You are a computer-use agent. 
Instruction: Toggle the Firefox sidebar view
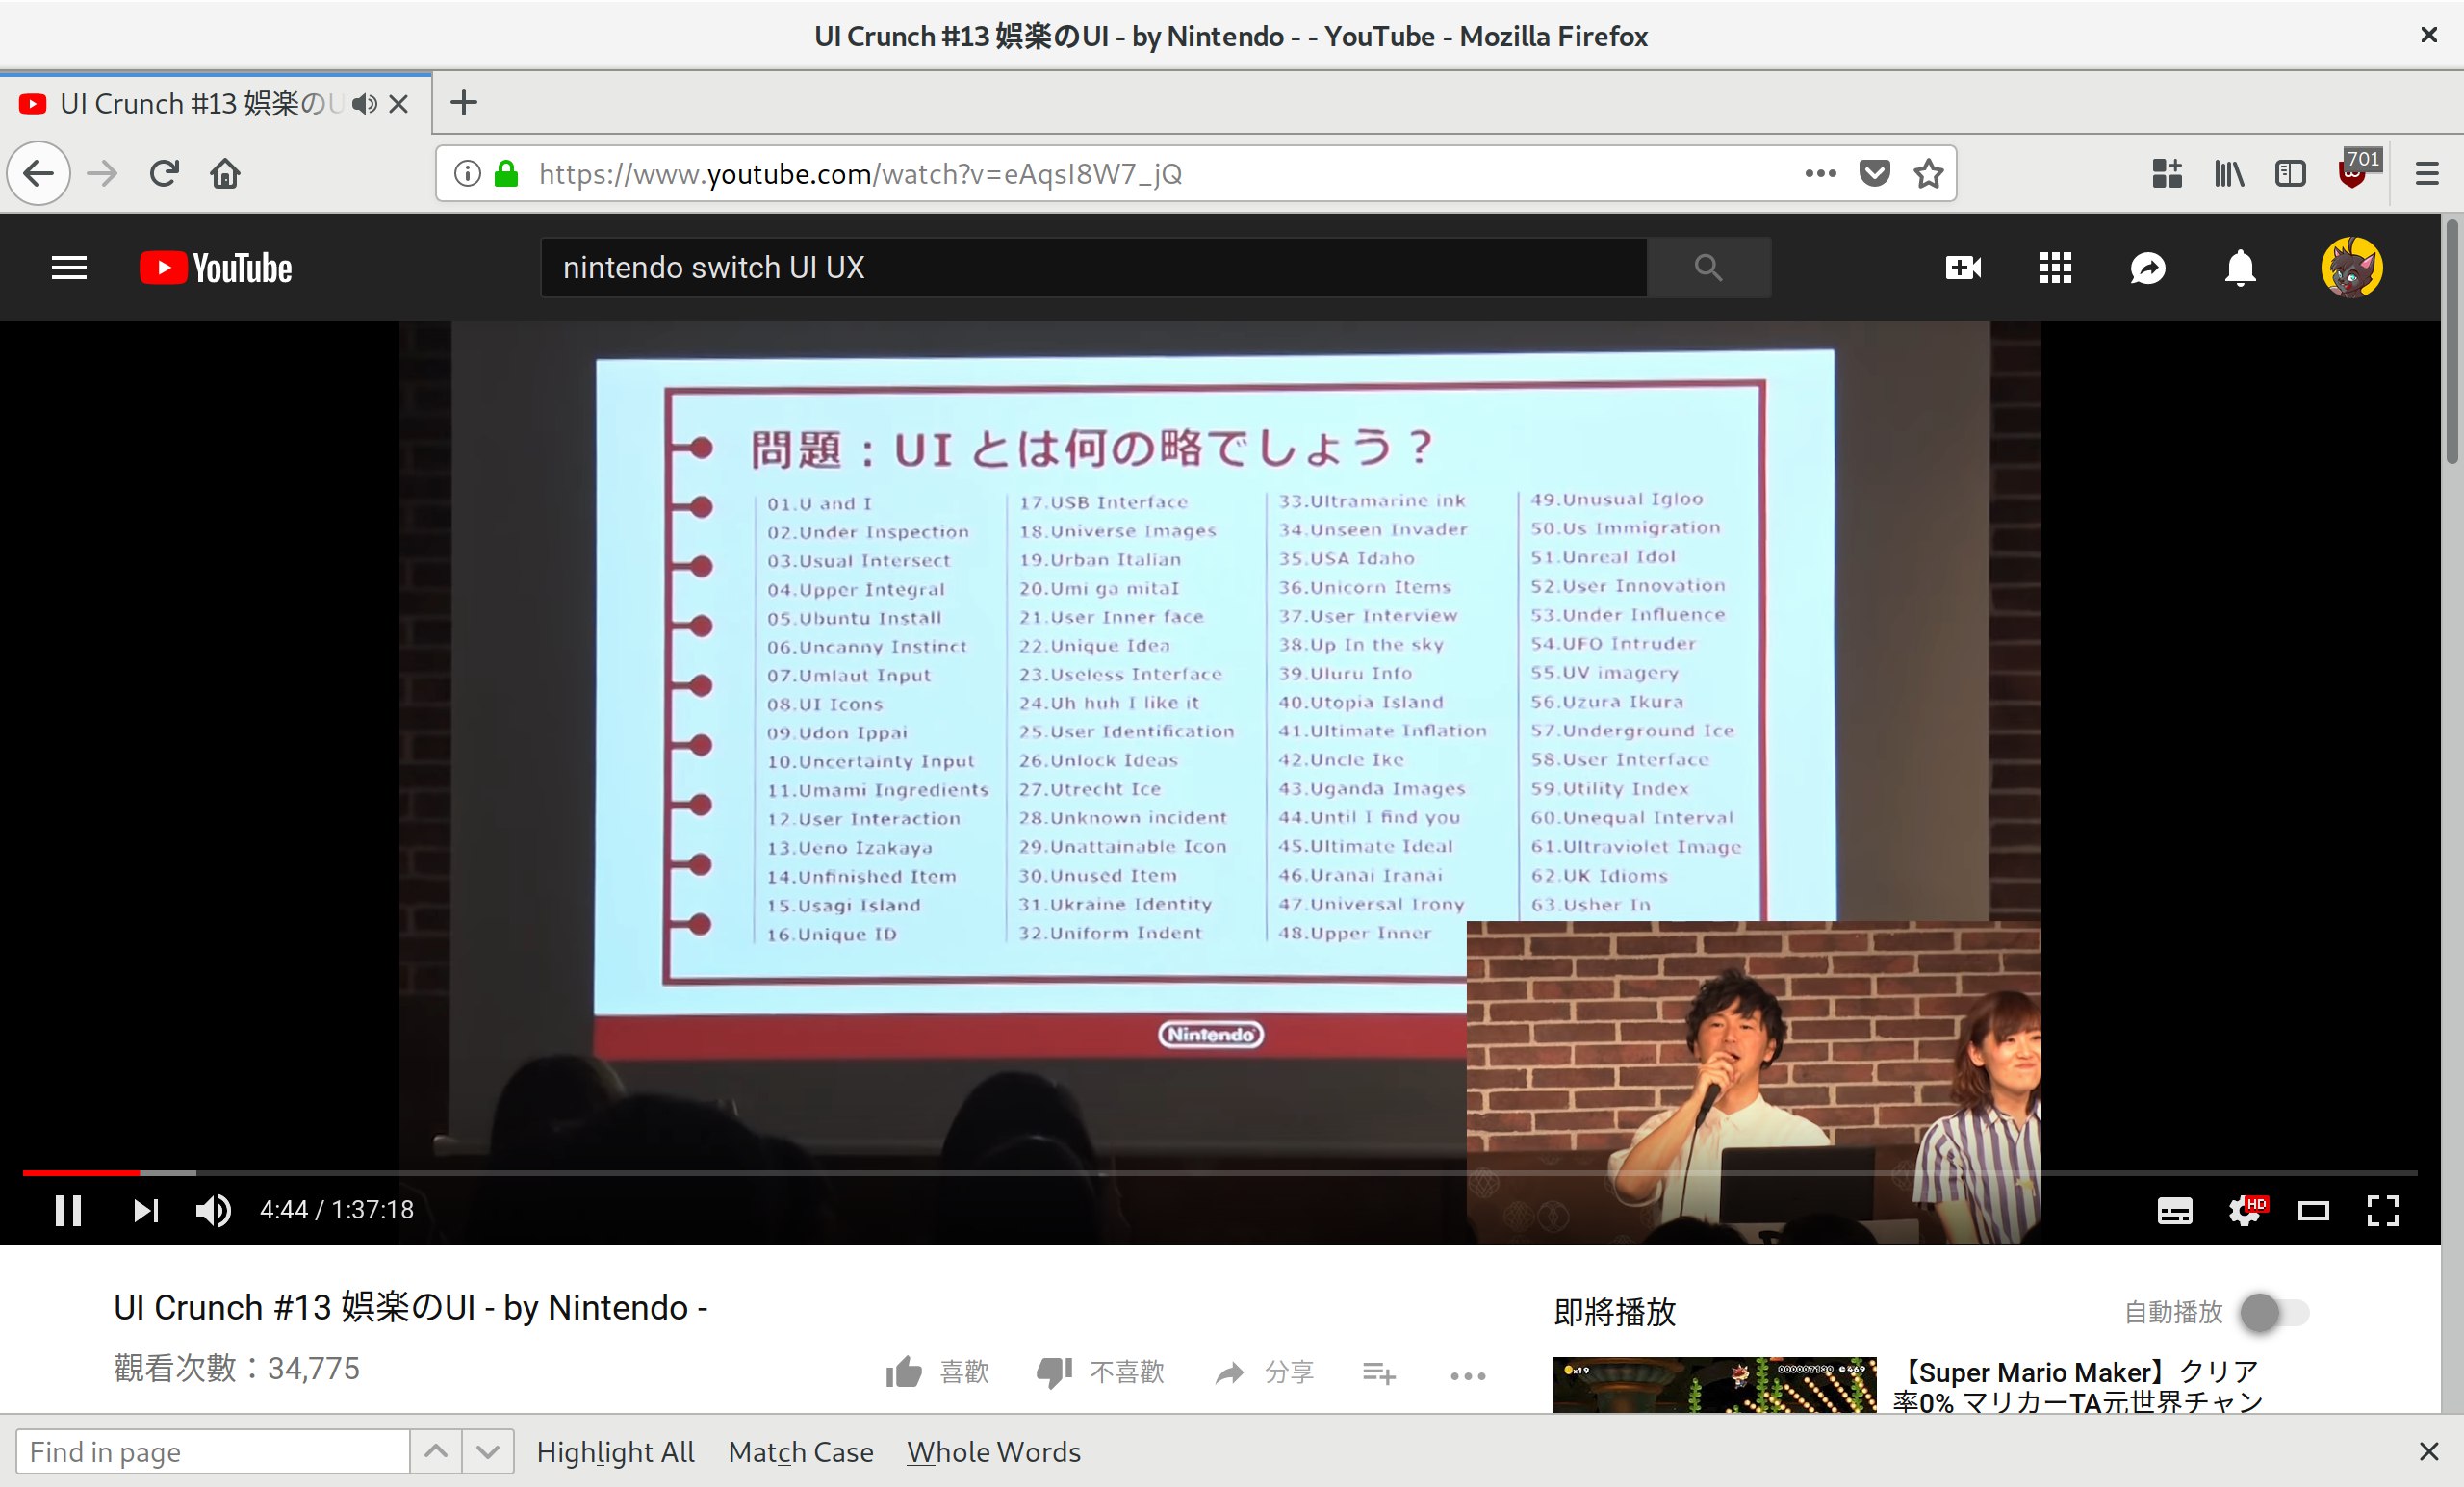[x=2290, y=174]
